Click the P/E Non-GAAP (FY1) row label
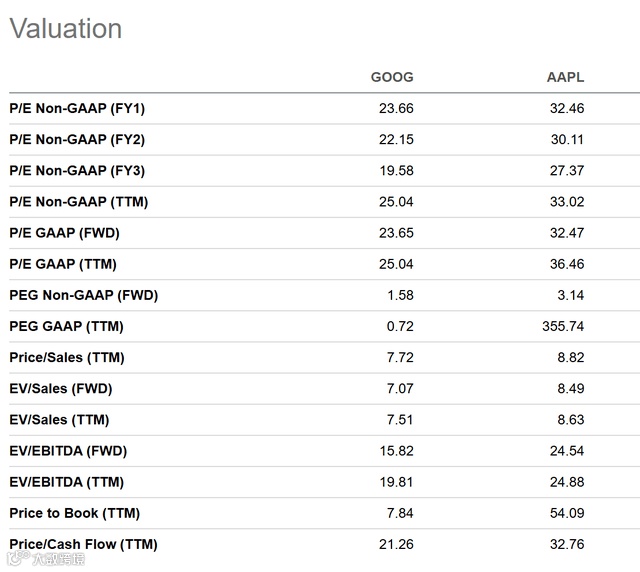This screenshot has width=640, height=572. point(77,108)
